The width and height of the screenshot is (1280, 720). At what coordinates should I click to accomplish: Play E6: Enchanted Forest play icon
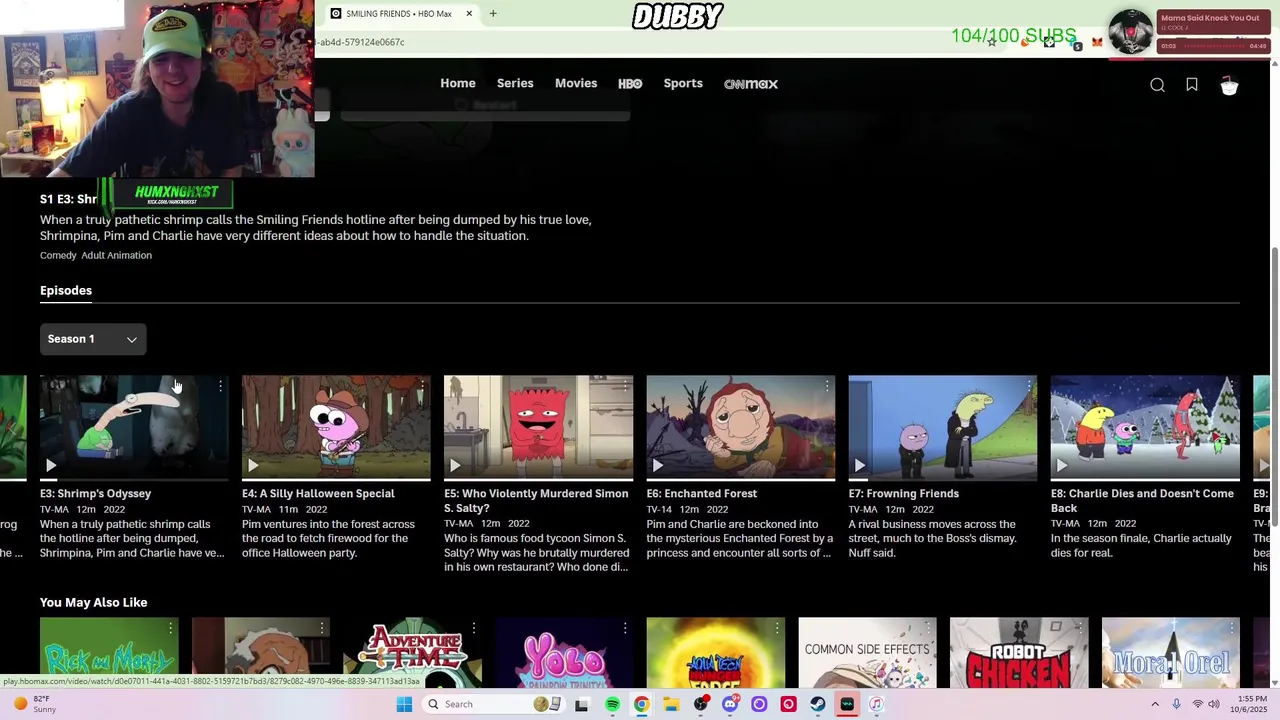click(x=657, y=465)
